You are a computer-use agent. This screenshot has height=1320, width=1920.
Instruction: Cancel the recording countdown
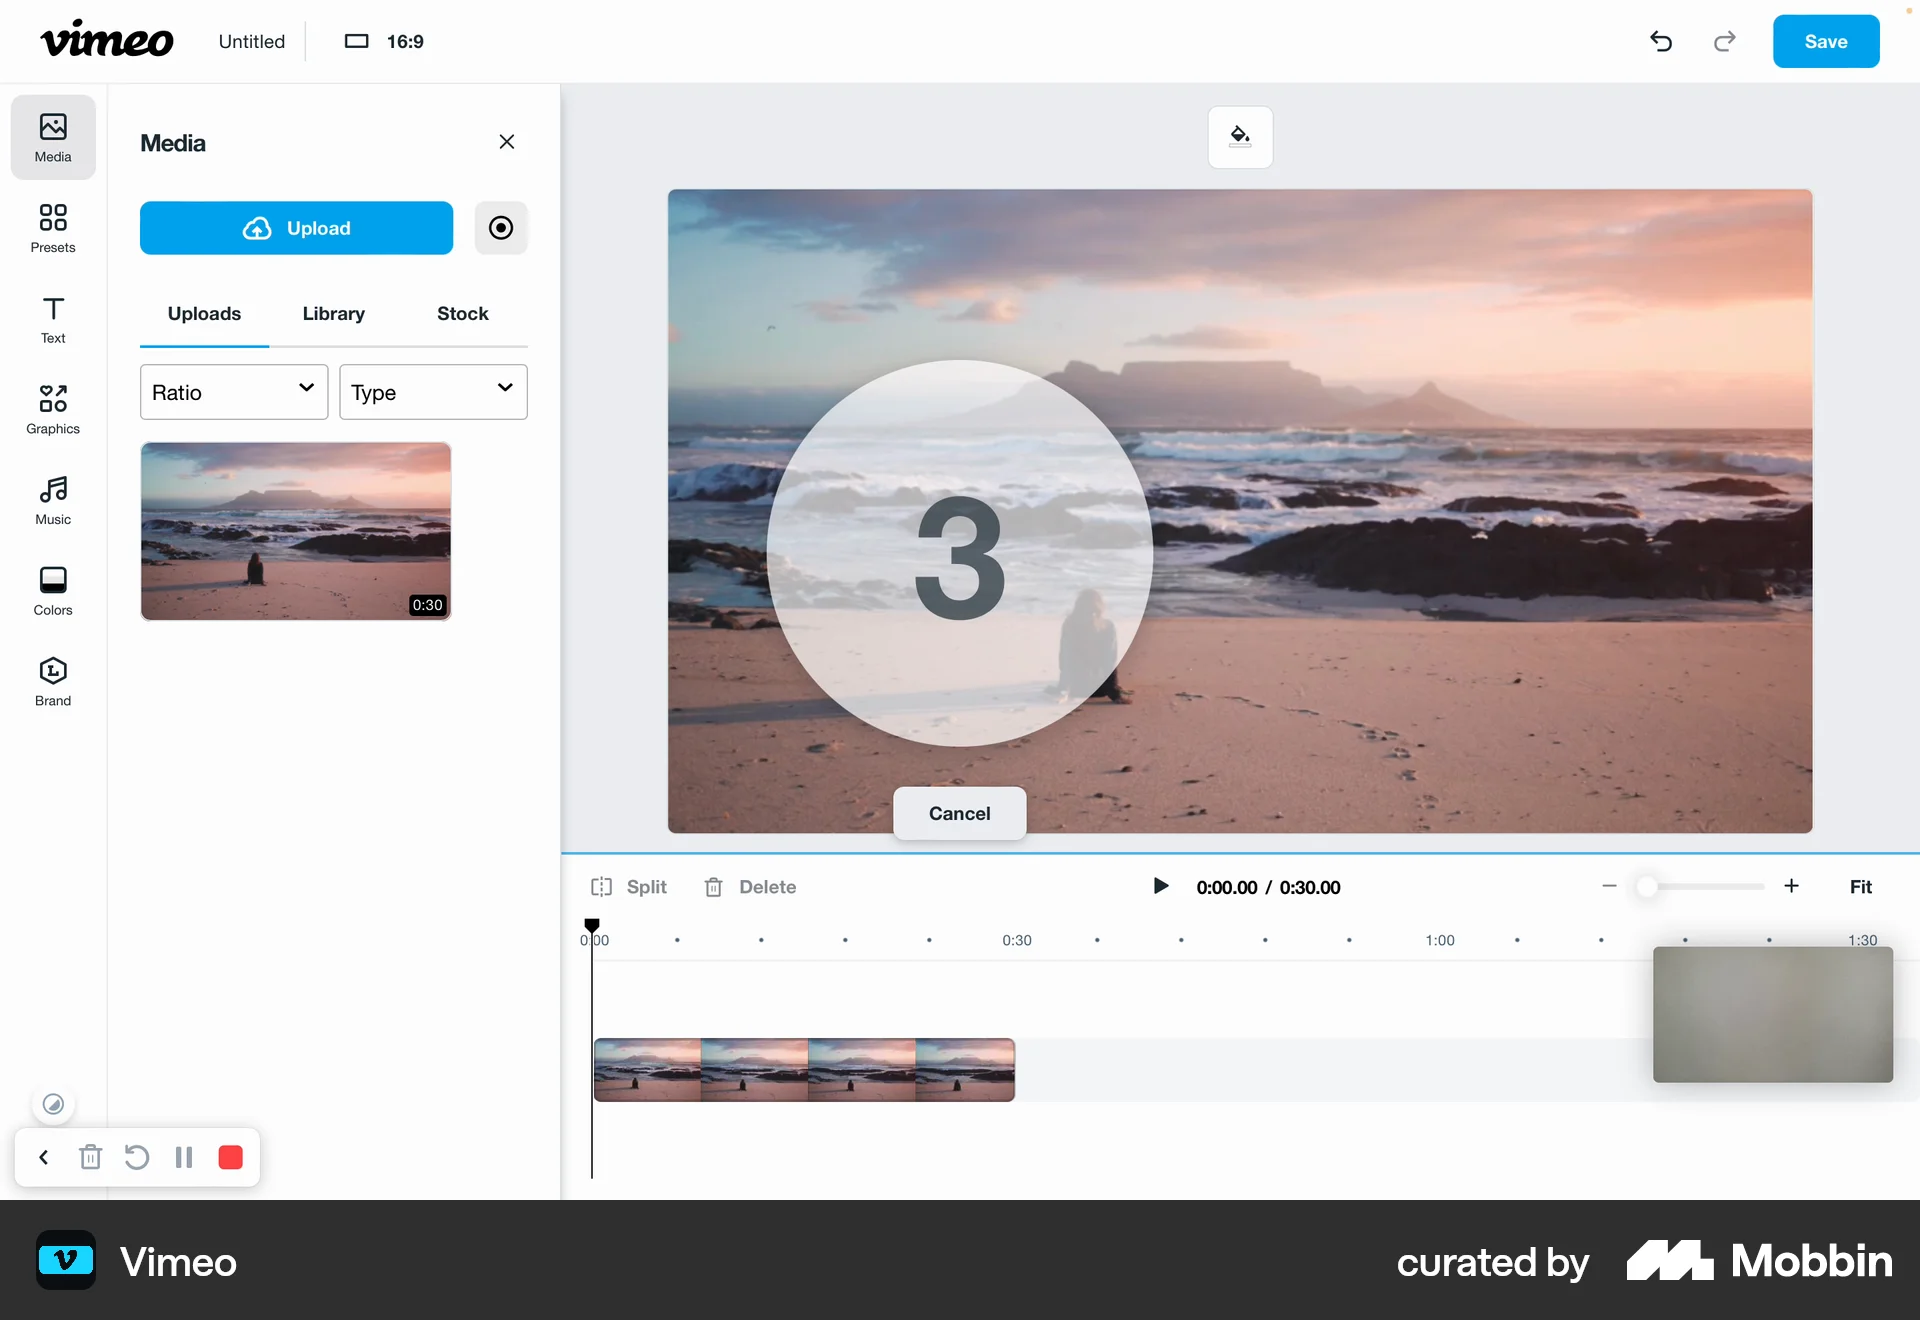[959, 813]
